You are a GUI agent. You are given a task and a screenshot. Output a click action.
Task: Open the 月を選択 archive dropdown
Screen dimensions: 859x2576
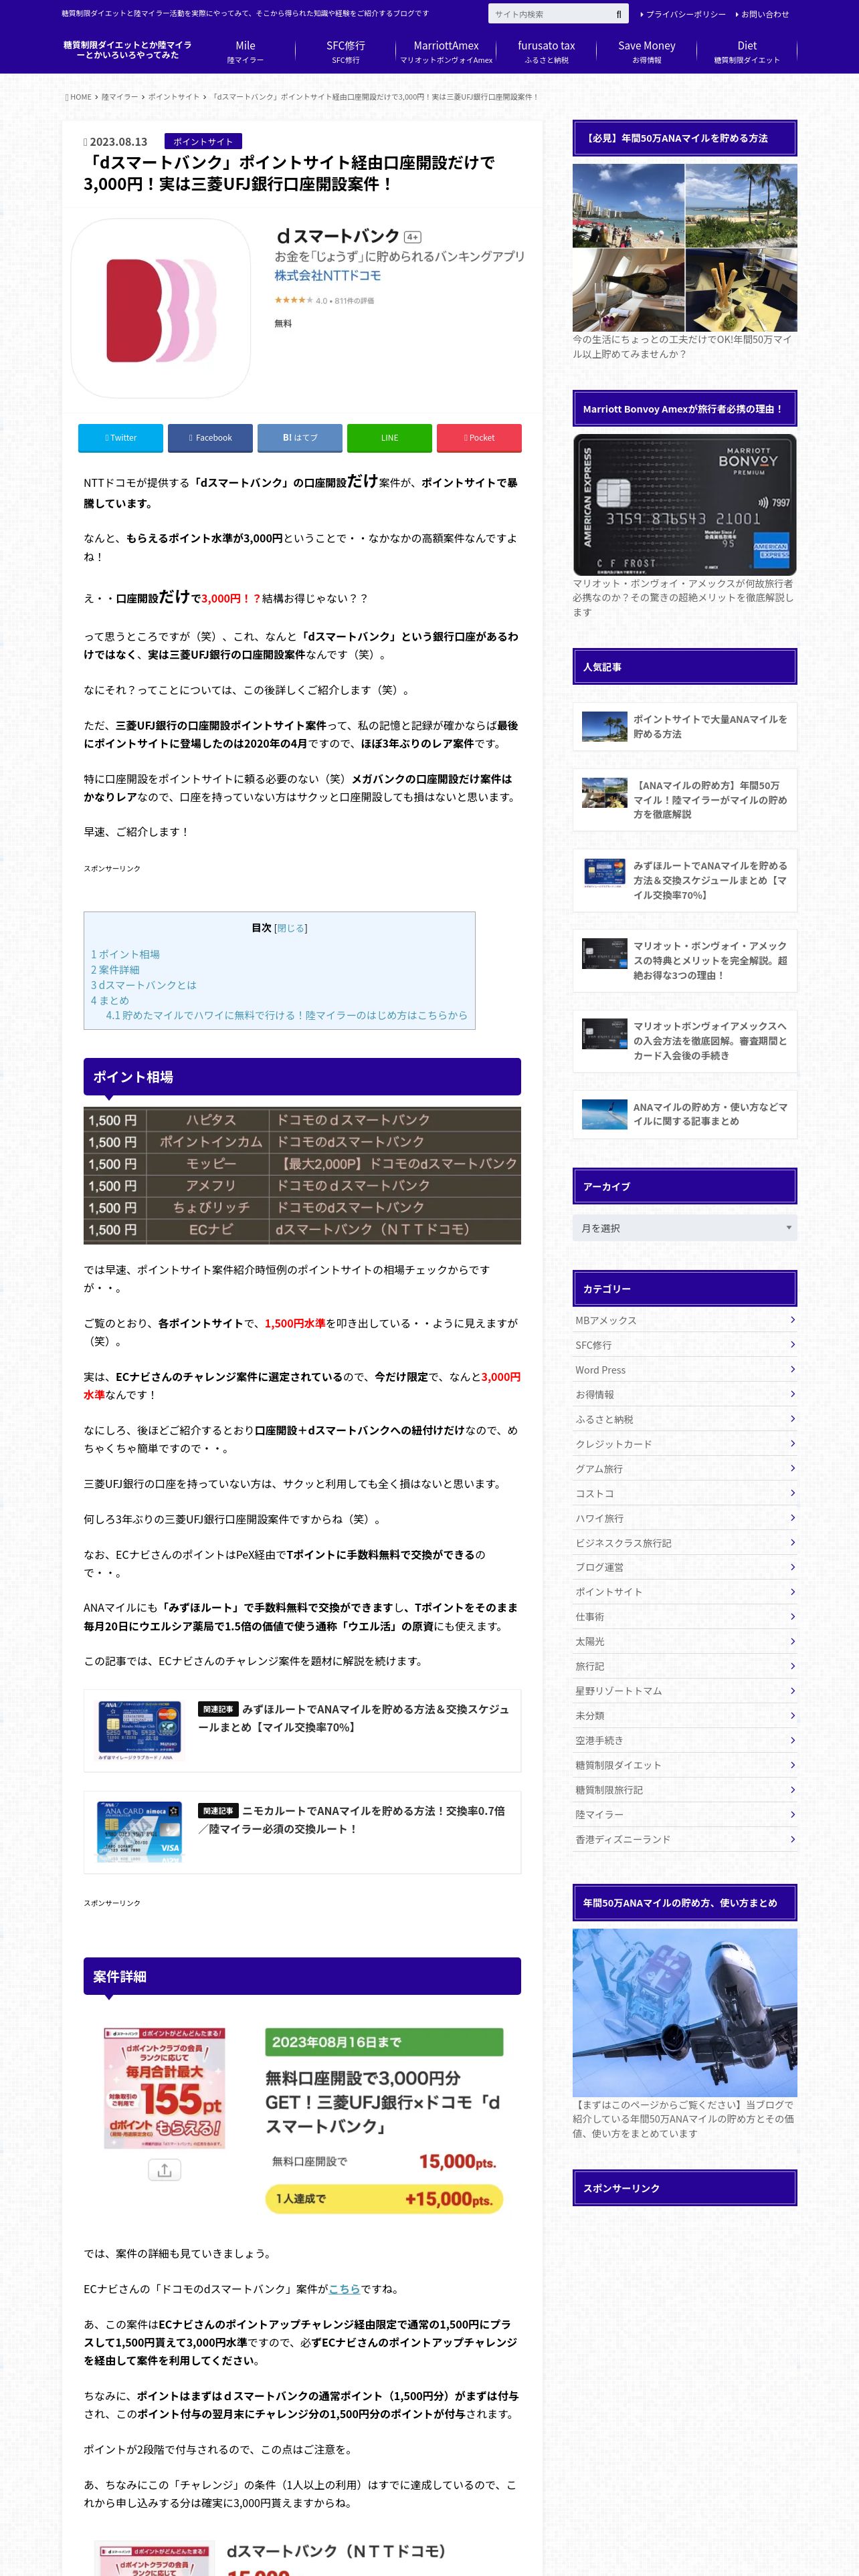[685, 1227]
